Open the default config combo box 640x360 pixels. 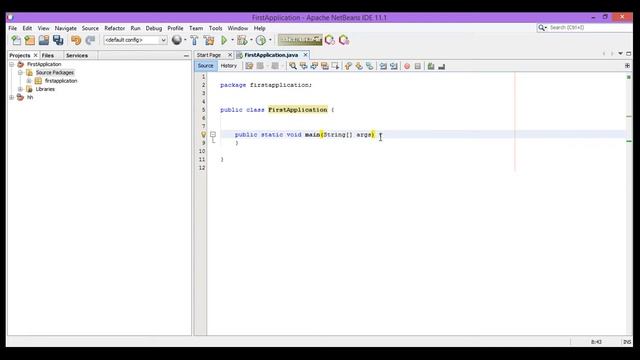click(x=135, y=40)
